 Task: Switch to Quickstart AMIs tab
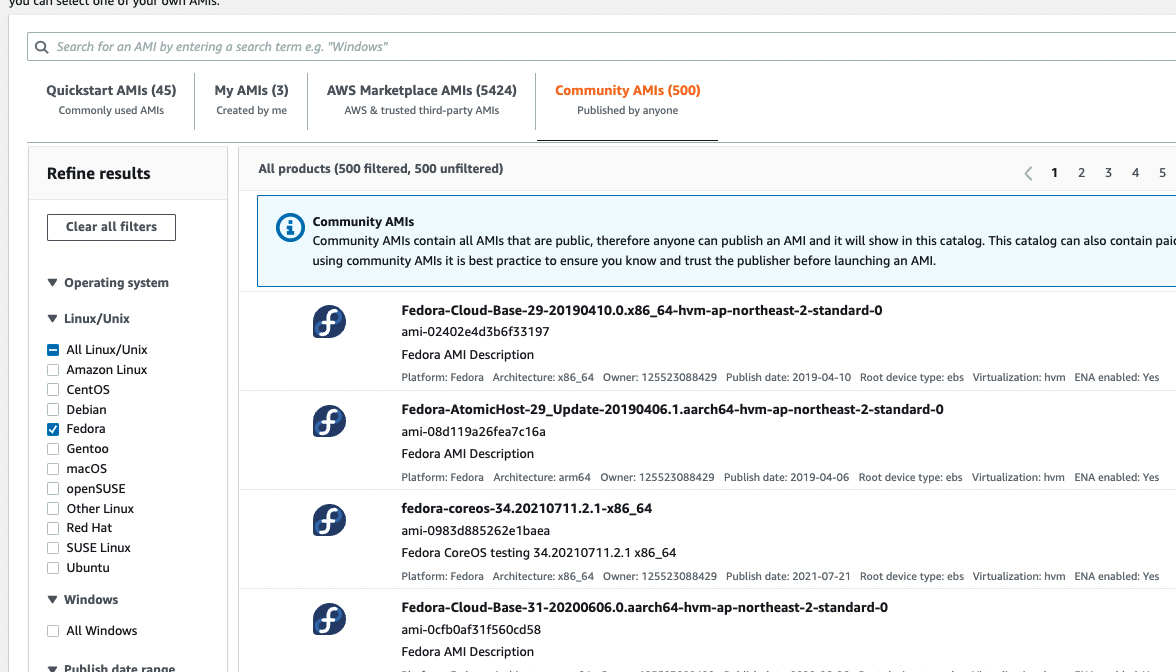click(x=111, y=100)
